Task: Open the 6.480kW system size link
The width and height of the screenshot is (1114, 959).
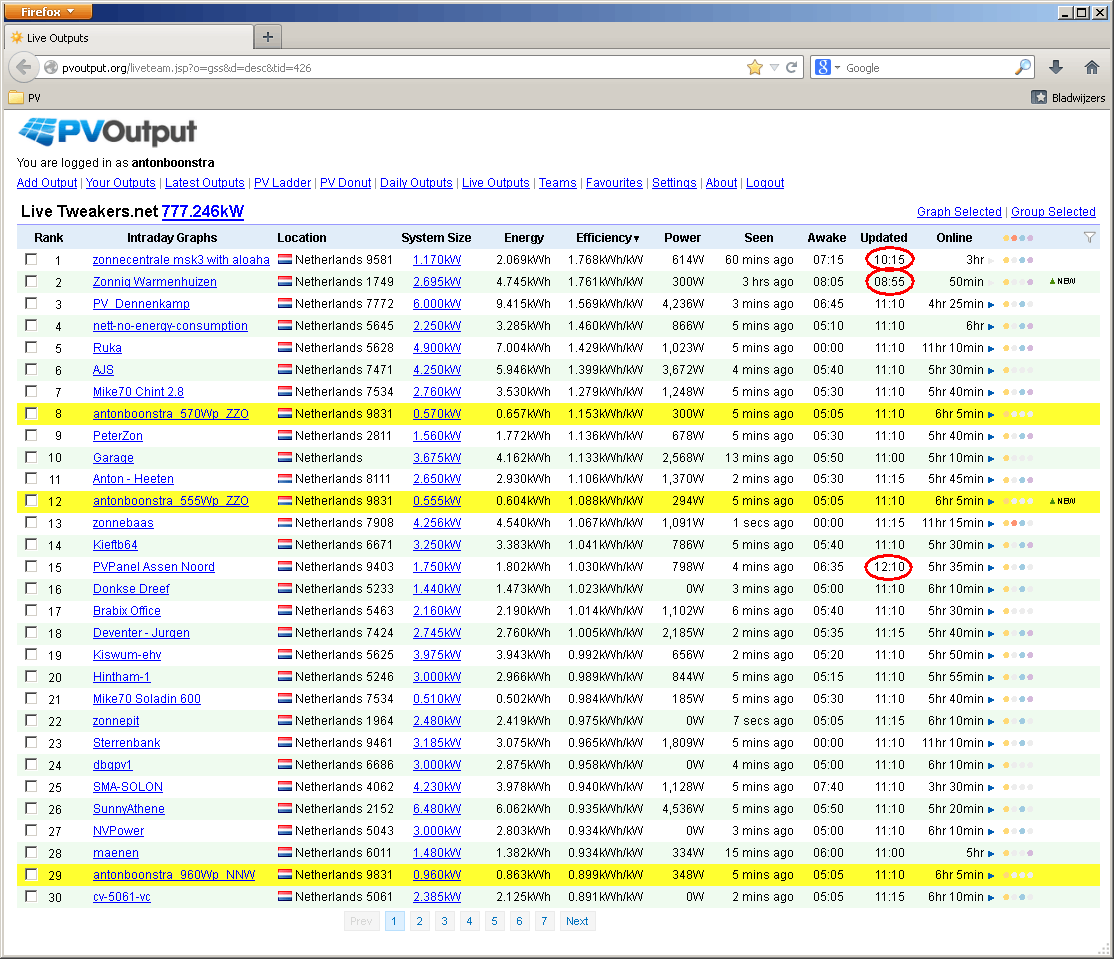Action: (x=437, y=809)
